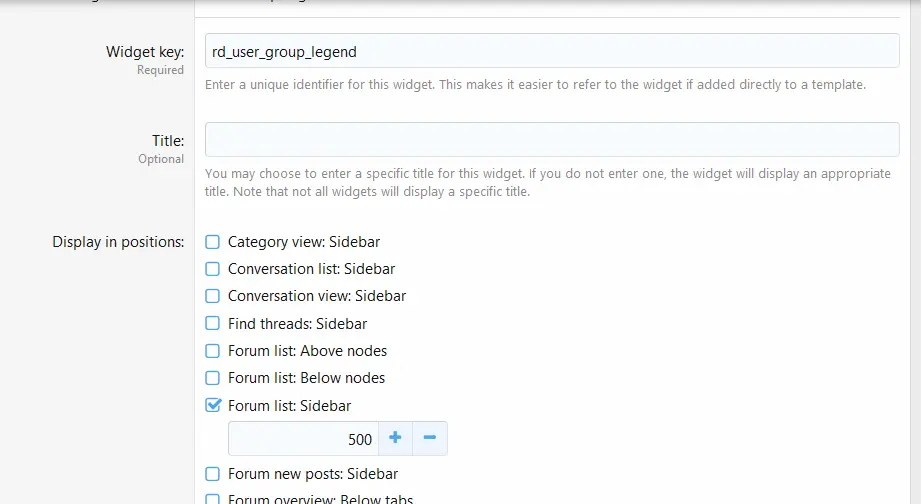
Task: Enable Conversation list: Sidebar position
Action: point(212,269)
